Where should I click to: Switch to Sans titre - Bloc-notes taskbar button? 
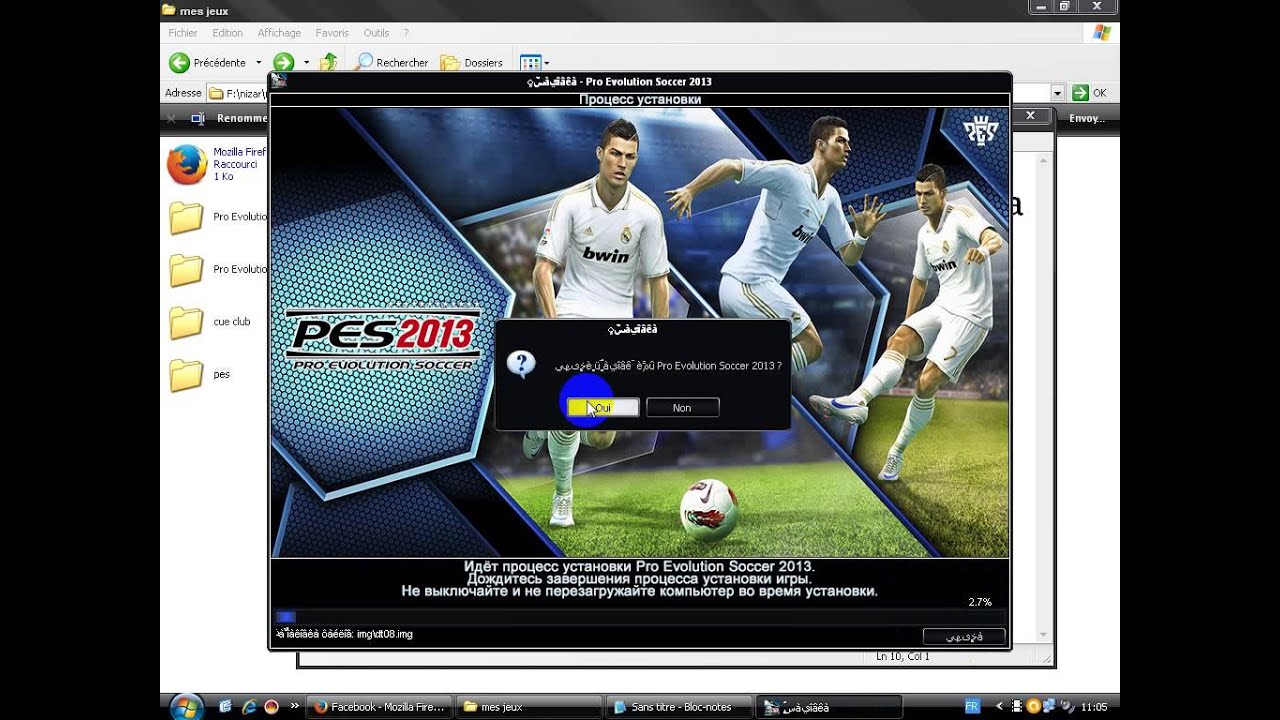pos(679,707)
